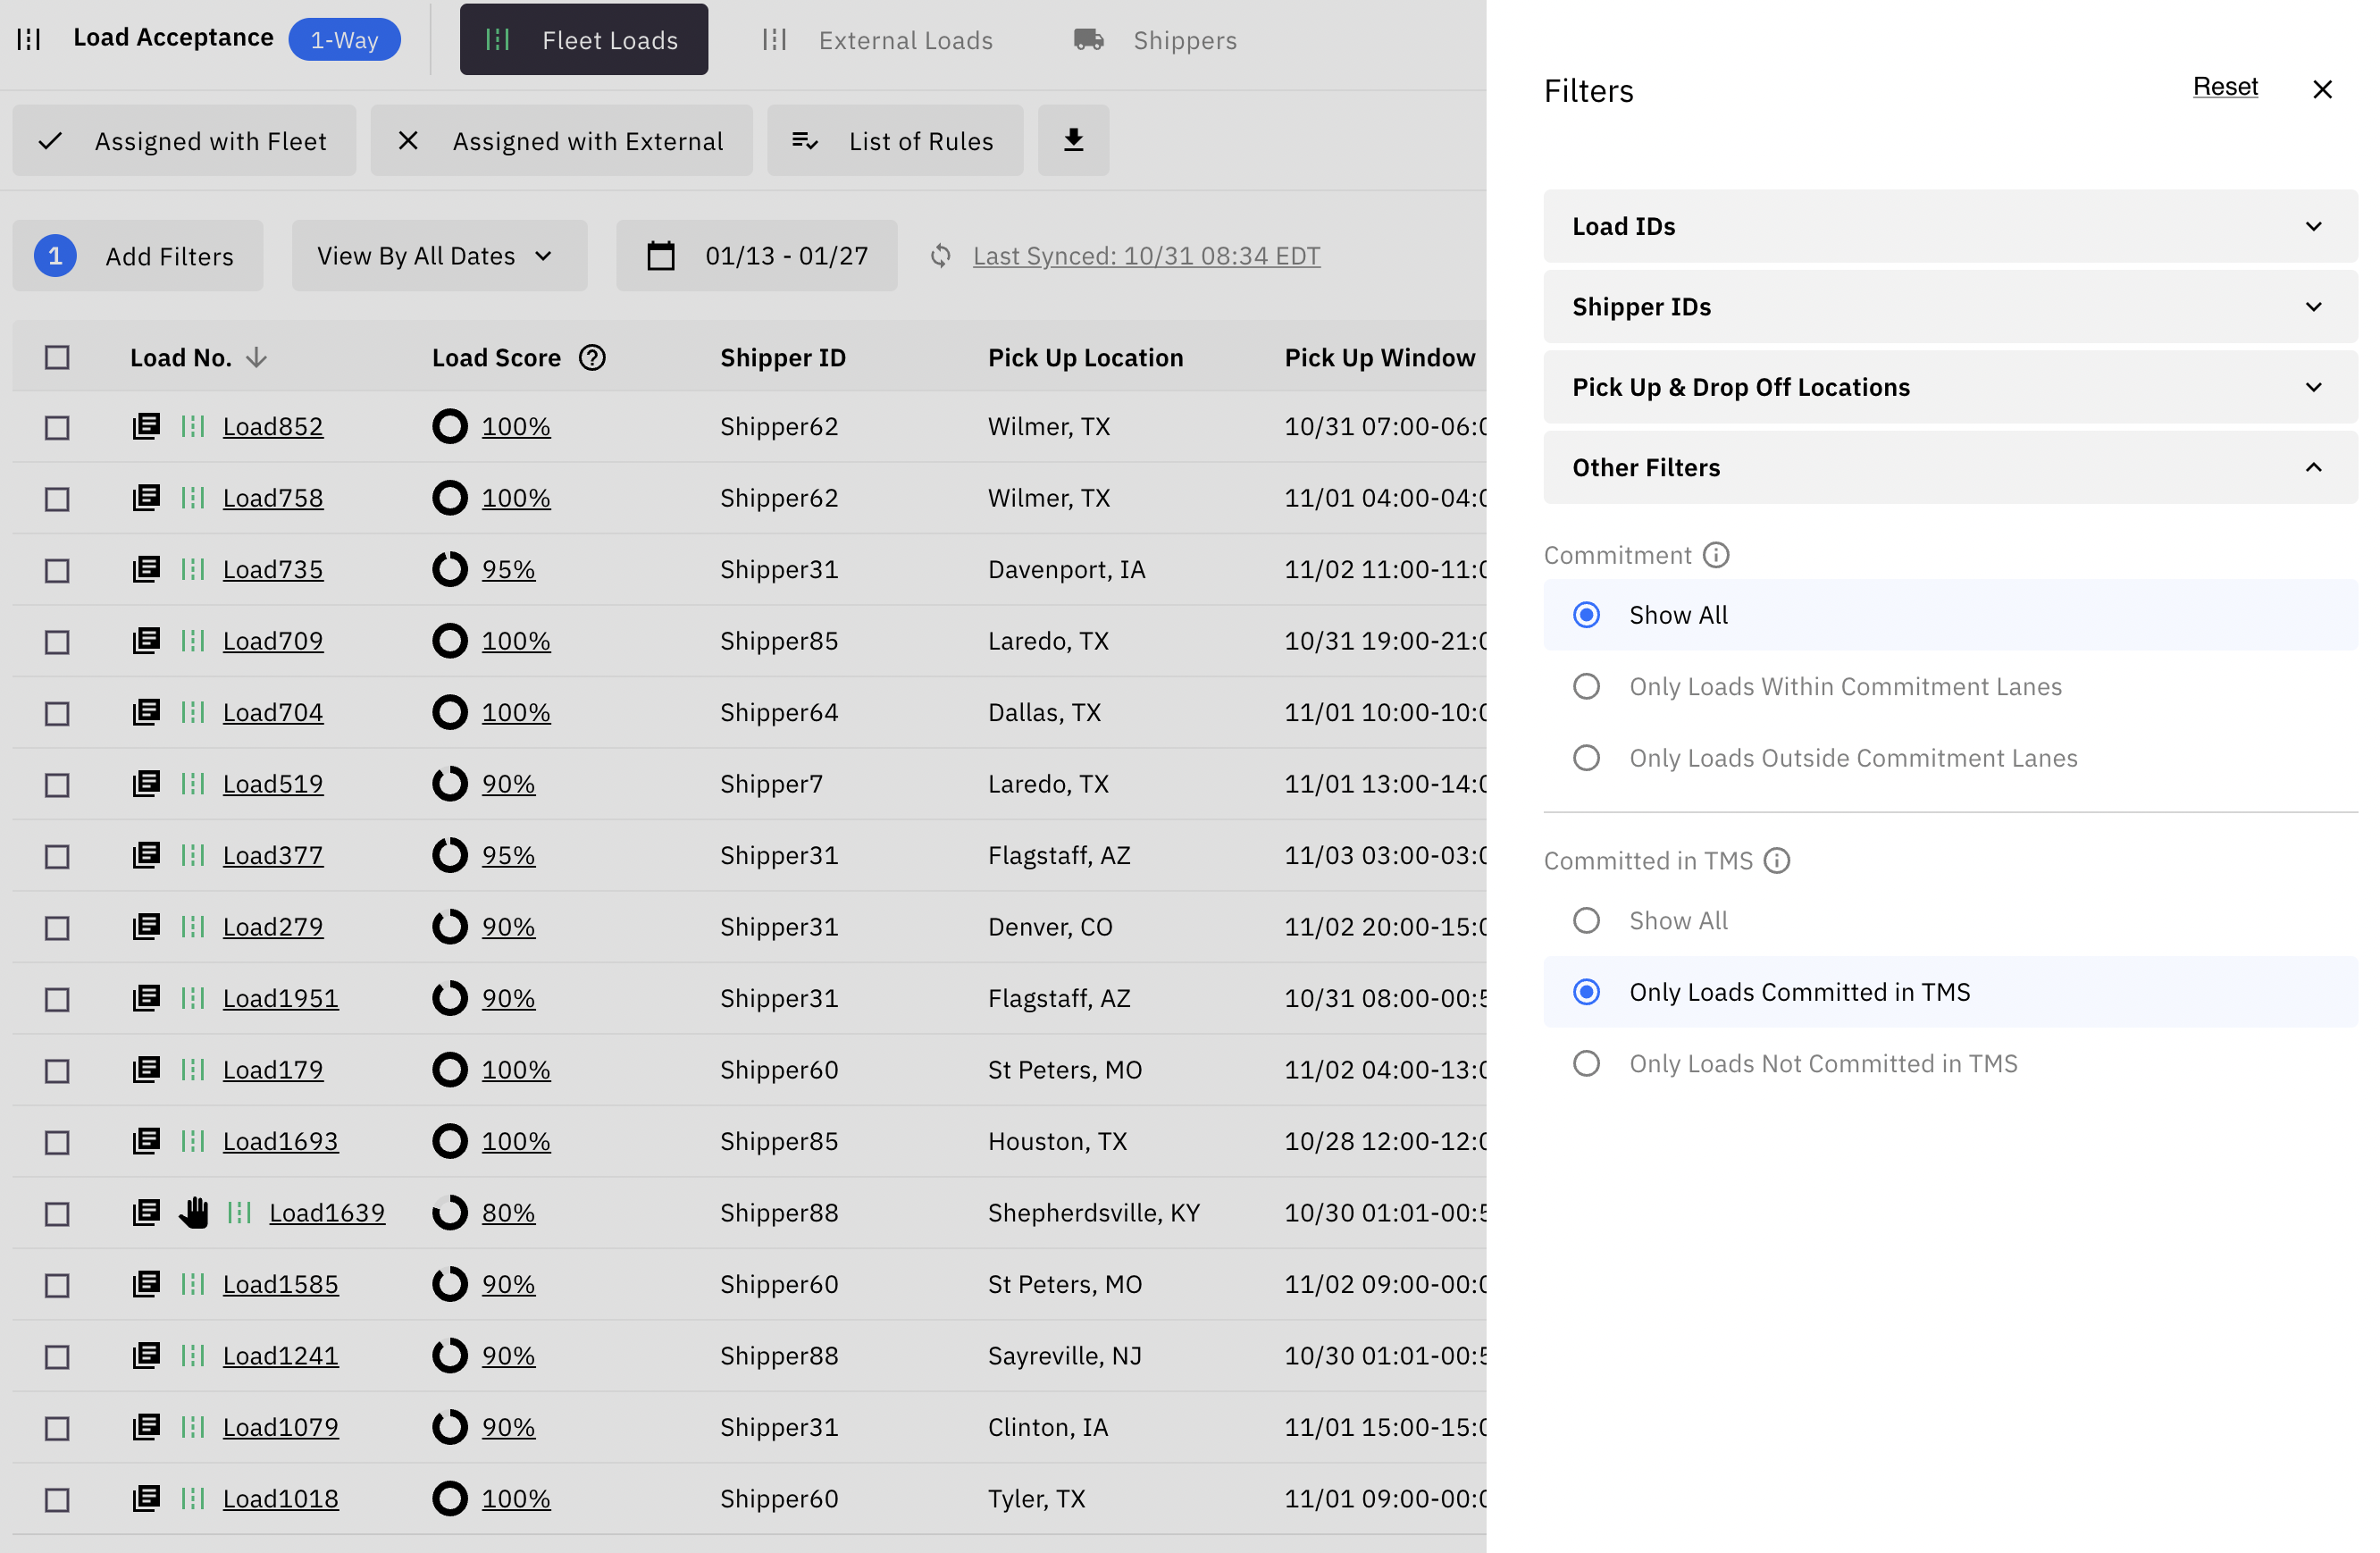Select Only Loads Within Commitment Lanes radio button
This screenshot has width=2380, height=1553.
(x=1586, y=686)
